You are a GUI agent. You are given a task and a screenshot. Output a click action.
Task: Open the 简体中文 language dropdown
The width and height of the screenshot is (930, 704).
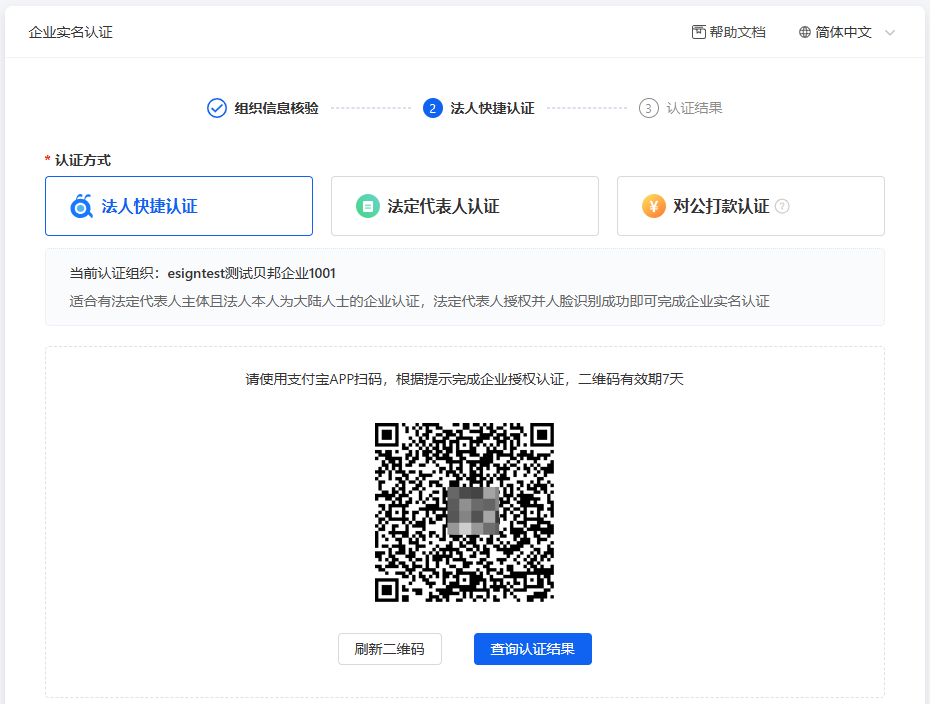click(843, 32)
